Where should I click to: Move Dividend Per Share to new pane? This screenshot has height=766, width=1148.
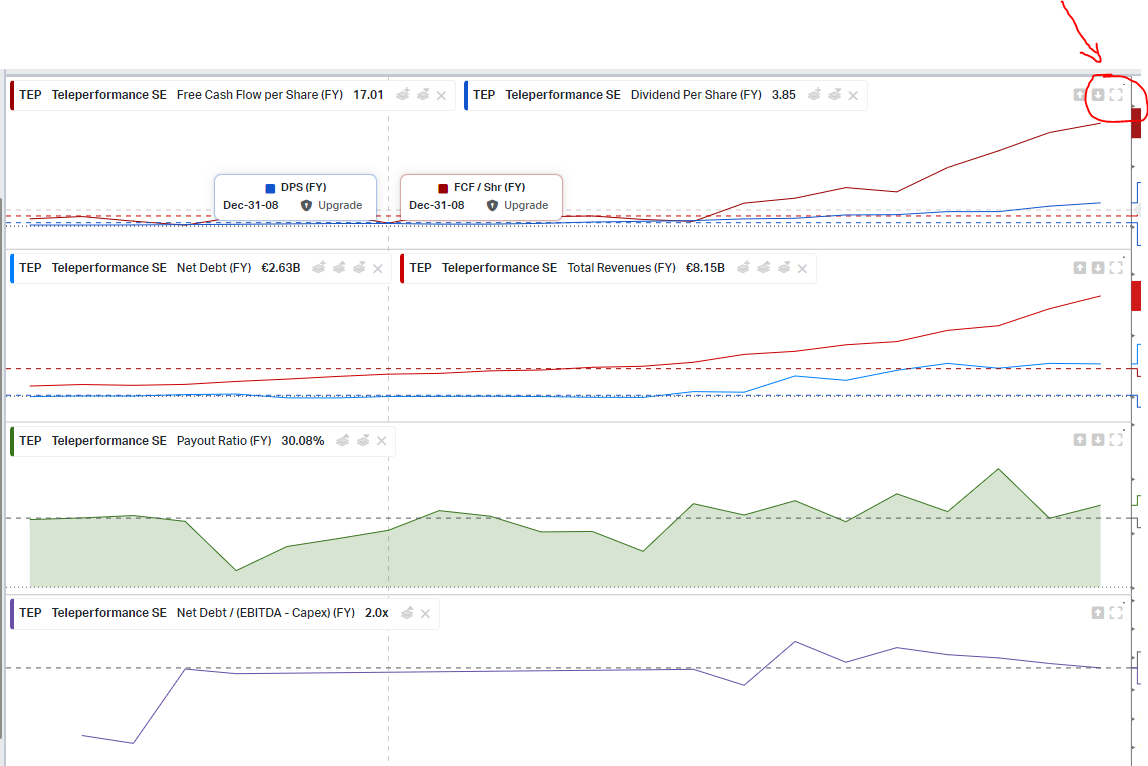[x=814, y=94]
